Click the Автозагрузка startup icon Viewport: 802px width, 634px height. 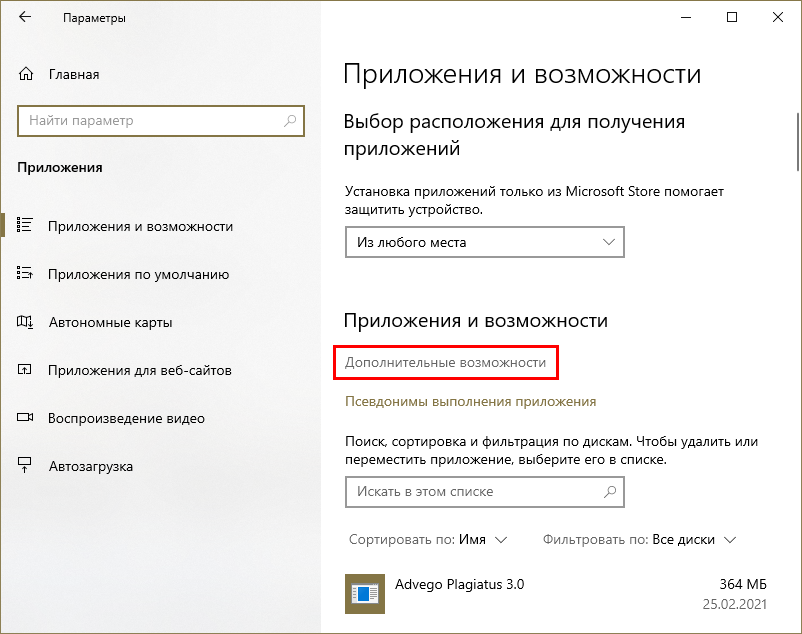(x=26, y=466)
